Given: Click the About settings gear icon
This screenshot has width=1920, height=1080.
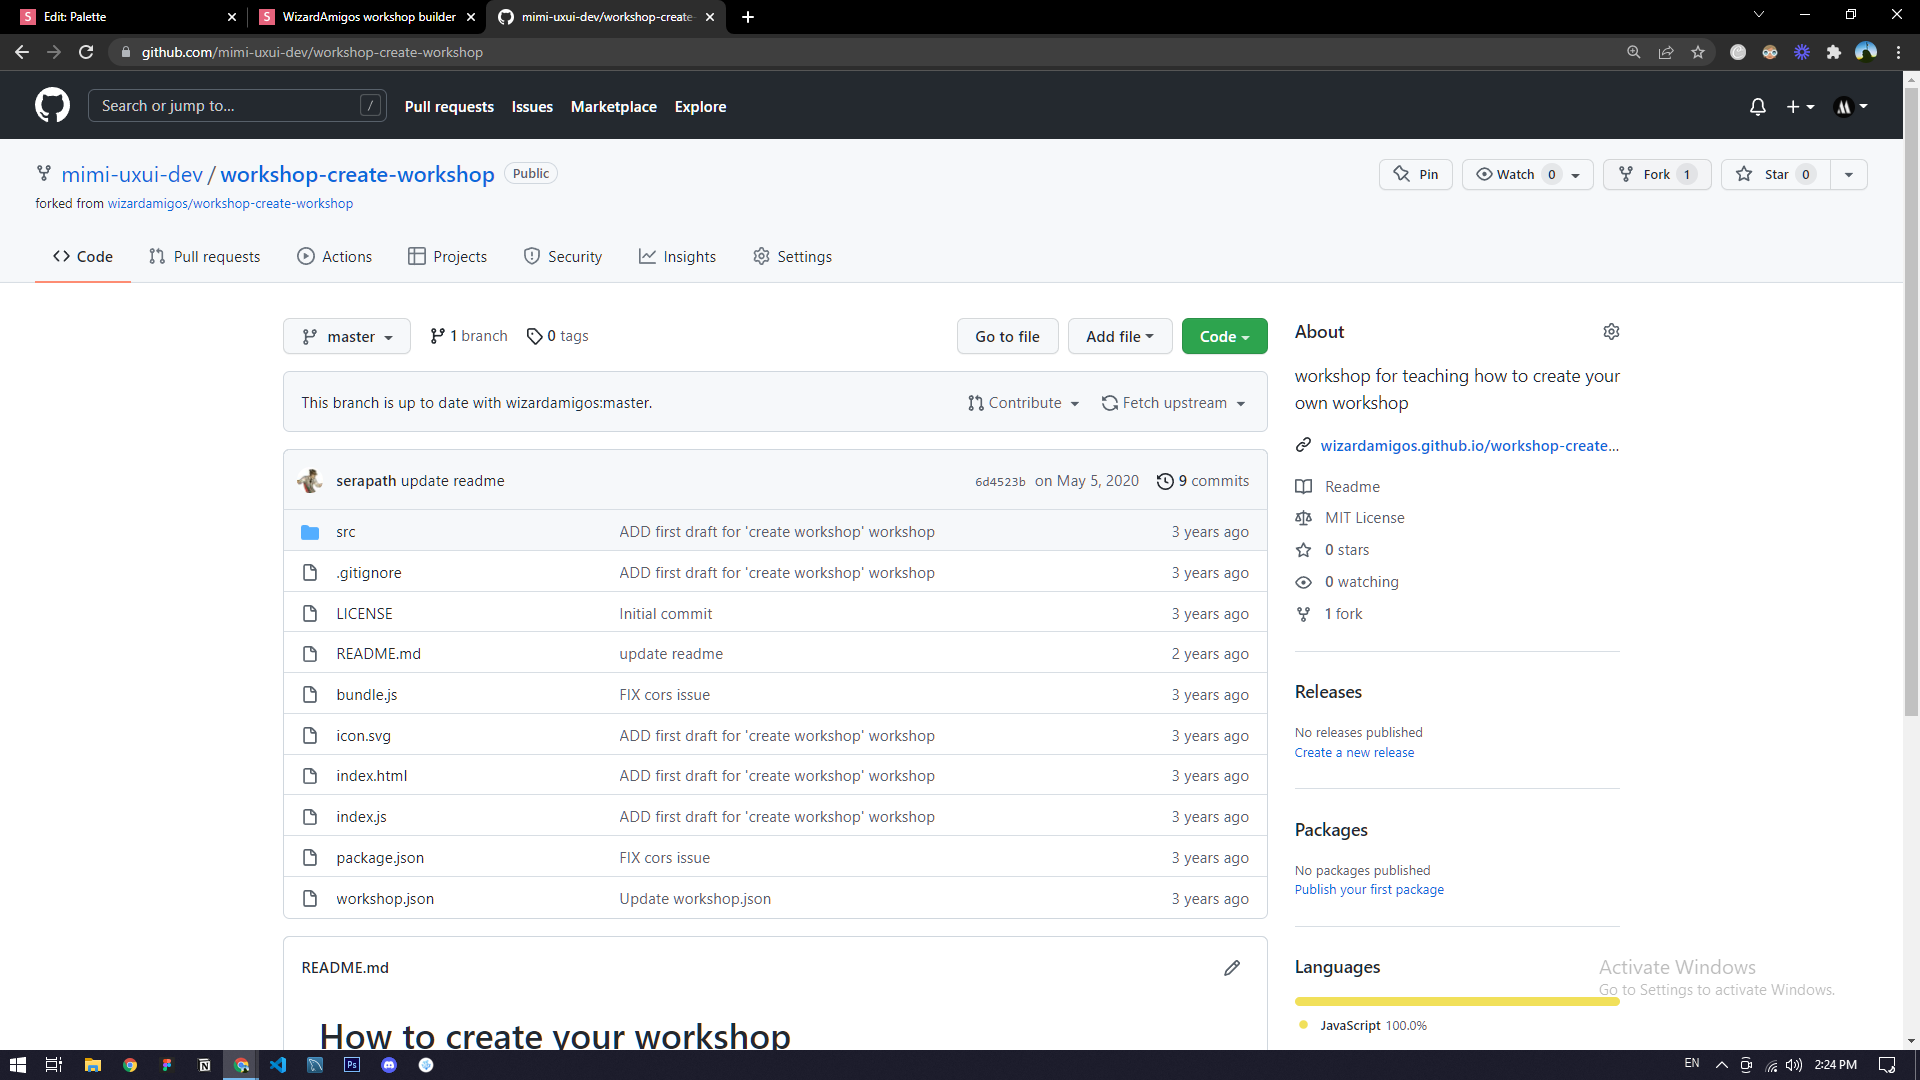Looking at the screenshot, I should pyautogui.click(x=1611, y=332).
